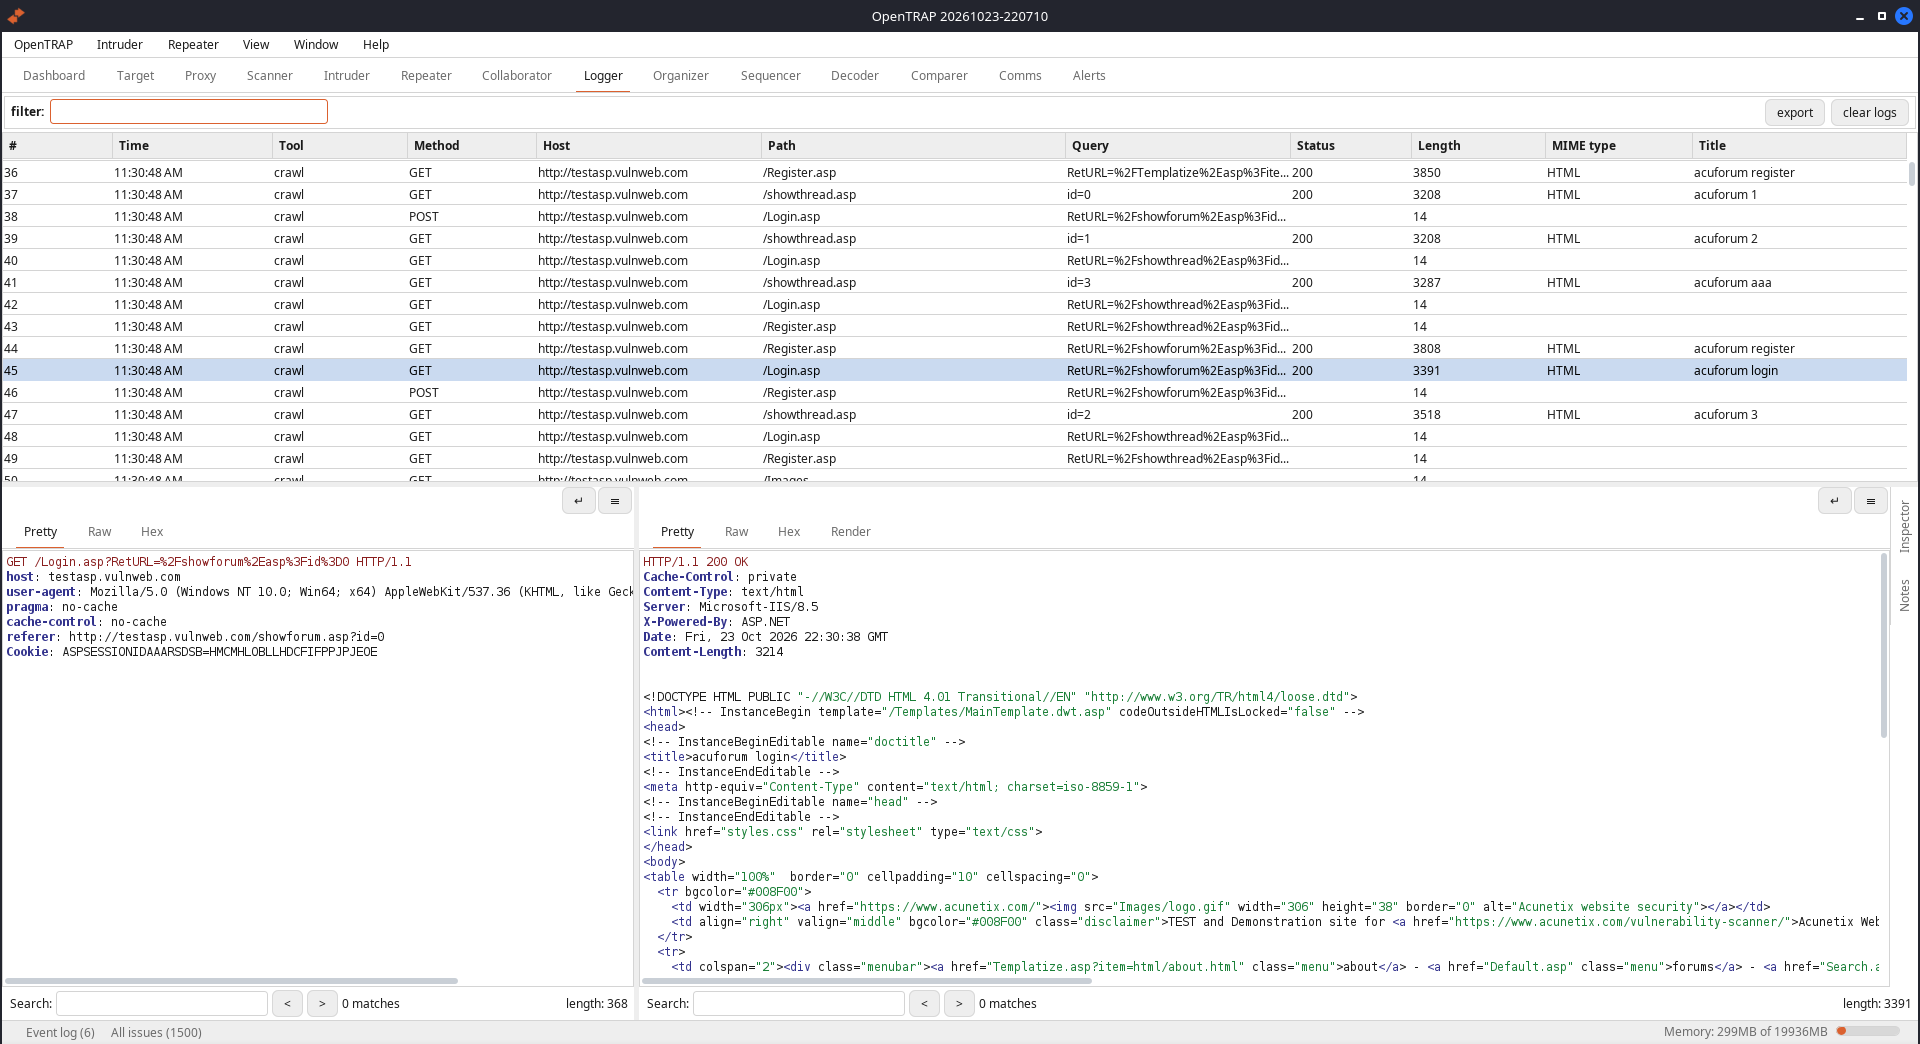Open the Notes side panel

1904,595
